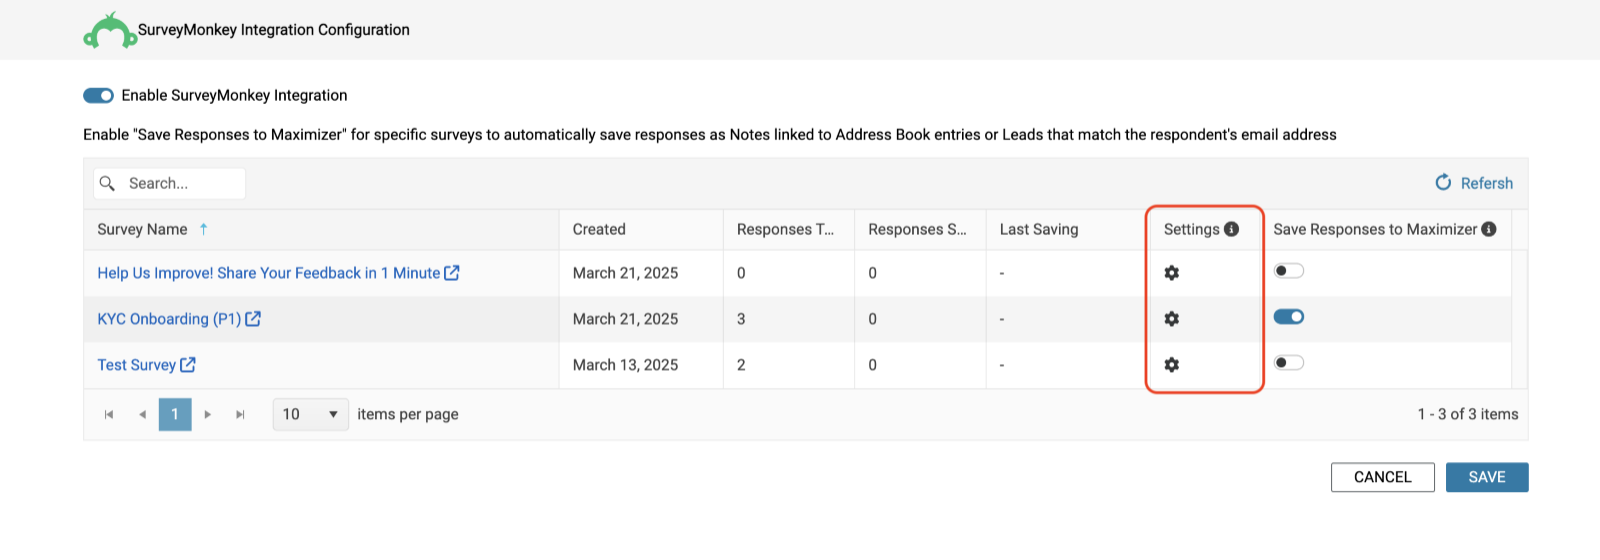Click the SurveyMonkey Integration Configuration title
The width and height of the screenshot is (1600, 560).
coord(274,30)
